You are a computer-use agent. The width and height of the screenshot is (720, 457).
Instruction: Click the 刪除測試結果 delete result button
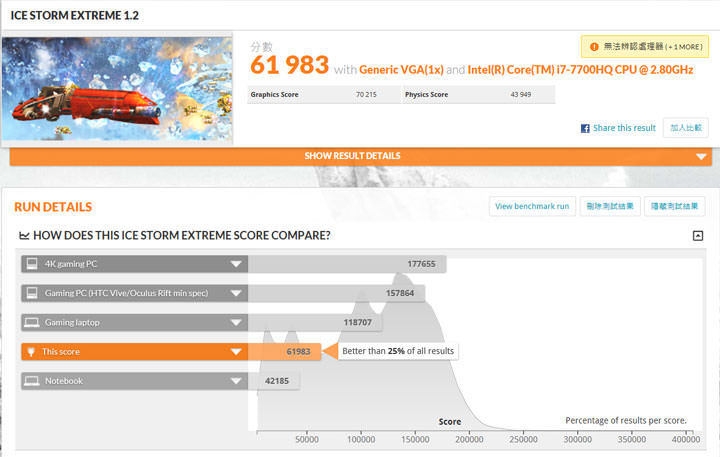click(609, 206)
